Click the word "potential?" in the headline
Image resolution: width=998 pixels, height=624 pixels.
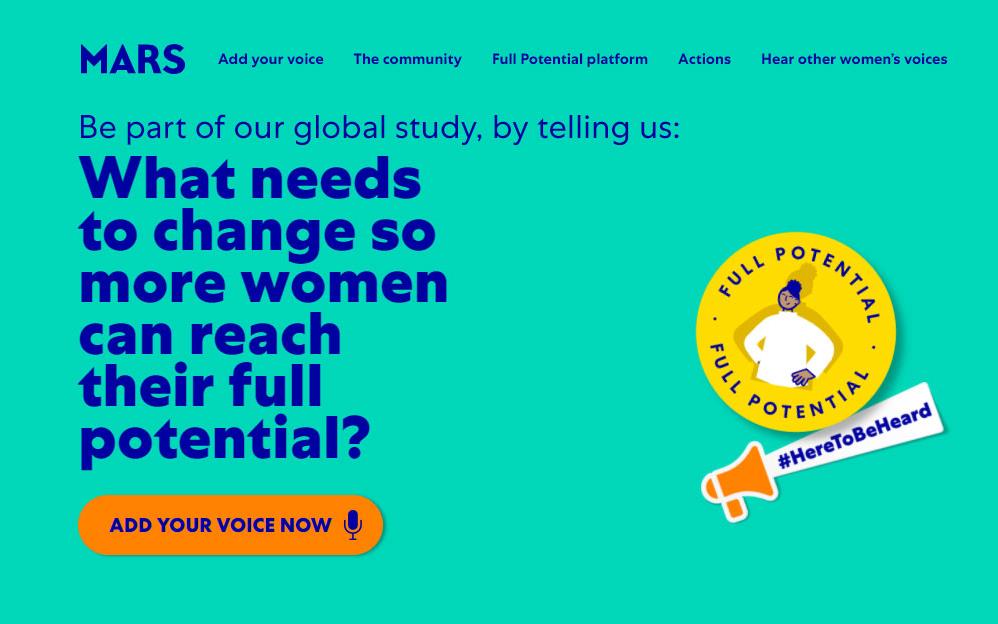coord(225,441)
